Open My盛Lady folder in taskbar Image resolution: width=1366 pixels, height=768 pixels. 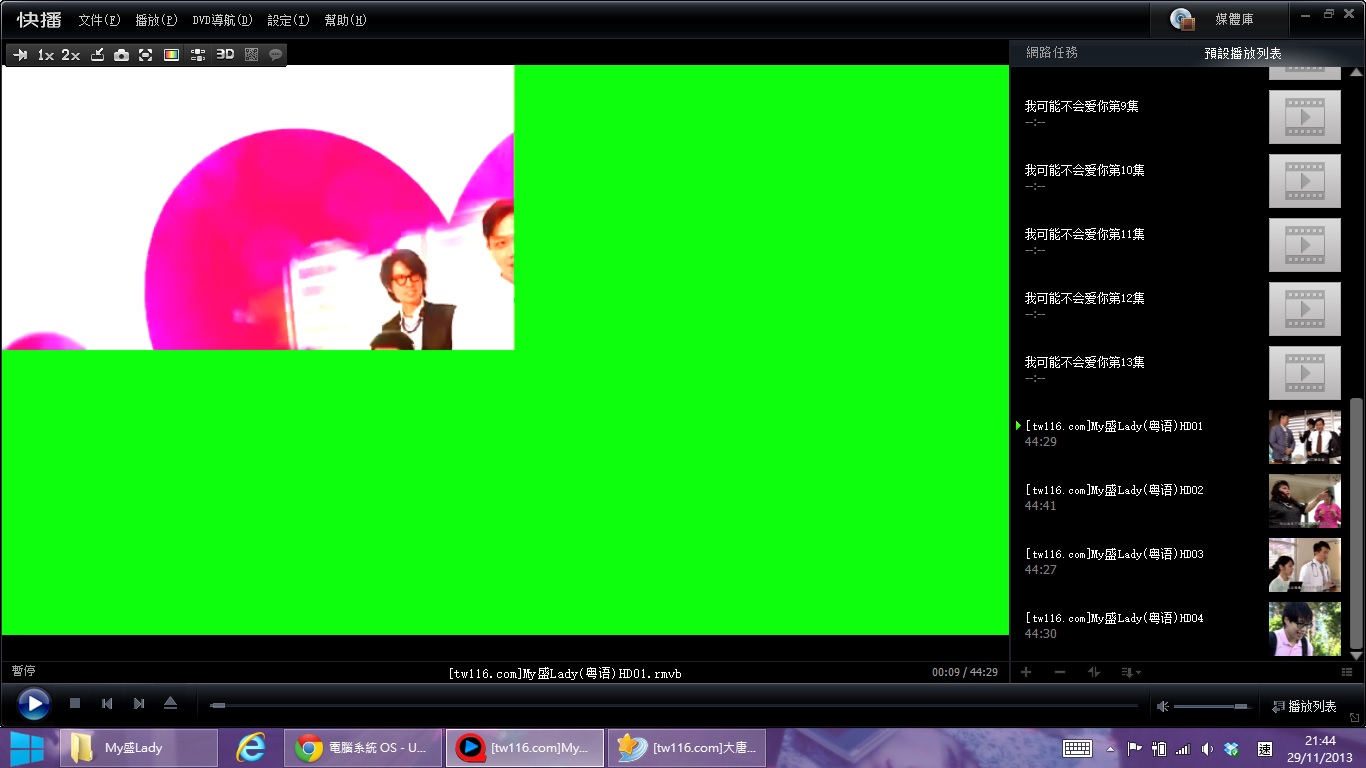[x=139, y=748]
